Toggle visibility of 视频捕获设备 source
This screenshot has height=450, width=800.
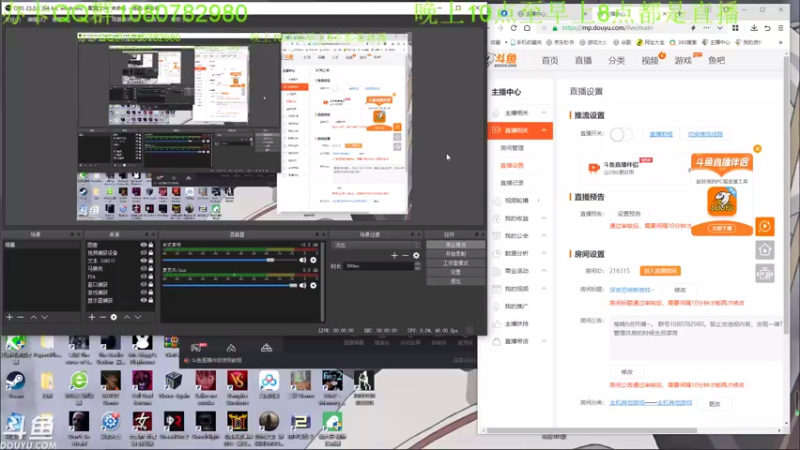tap(143, 253)
